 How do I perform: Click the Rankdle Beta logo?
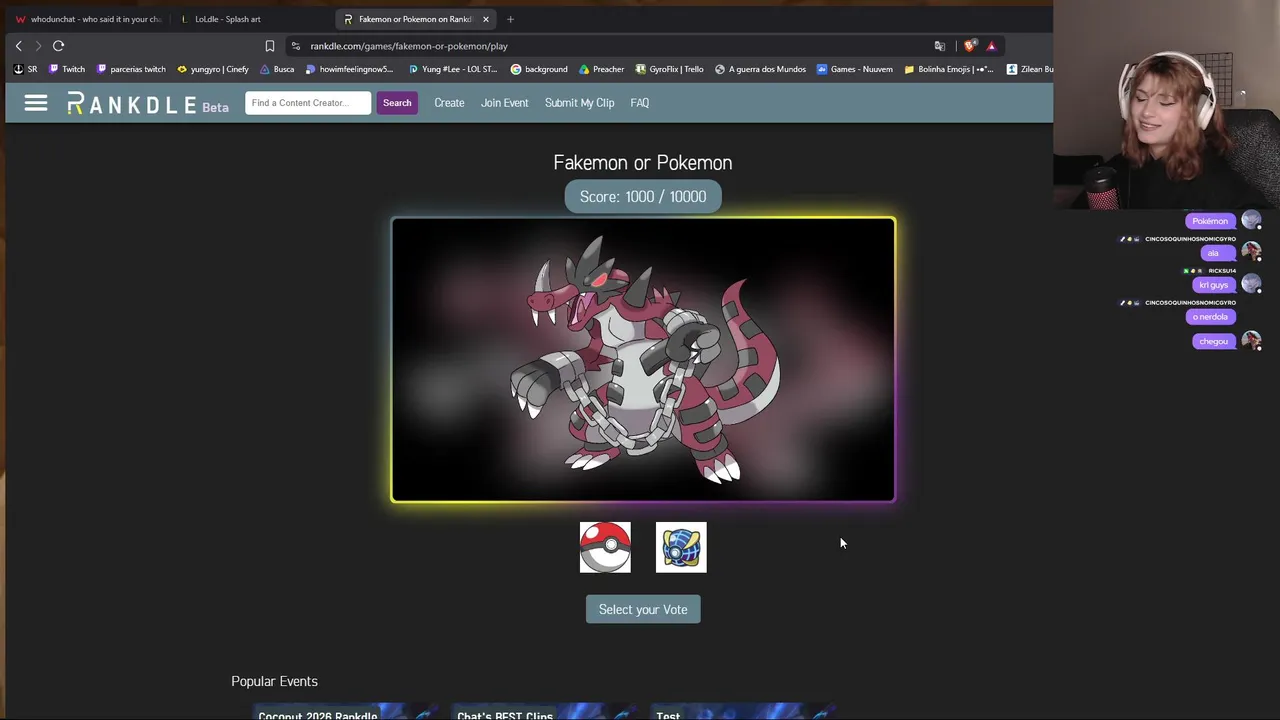[x=148, y=103]
